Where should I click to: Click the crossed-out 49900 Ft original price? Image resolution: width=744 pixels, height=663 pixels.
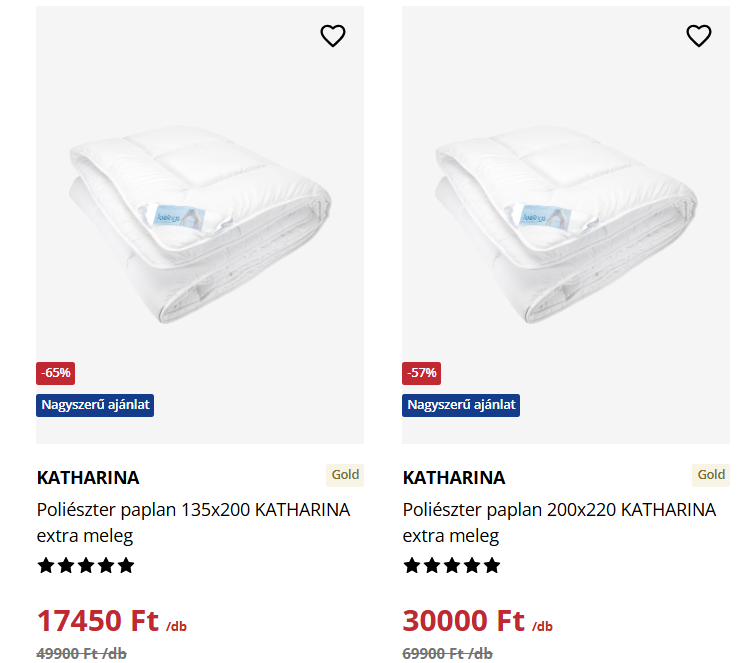[82, 653]
